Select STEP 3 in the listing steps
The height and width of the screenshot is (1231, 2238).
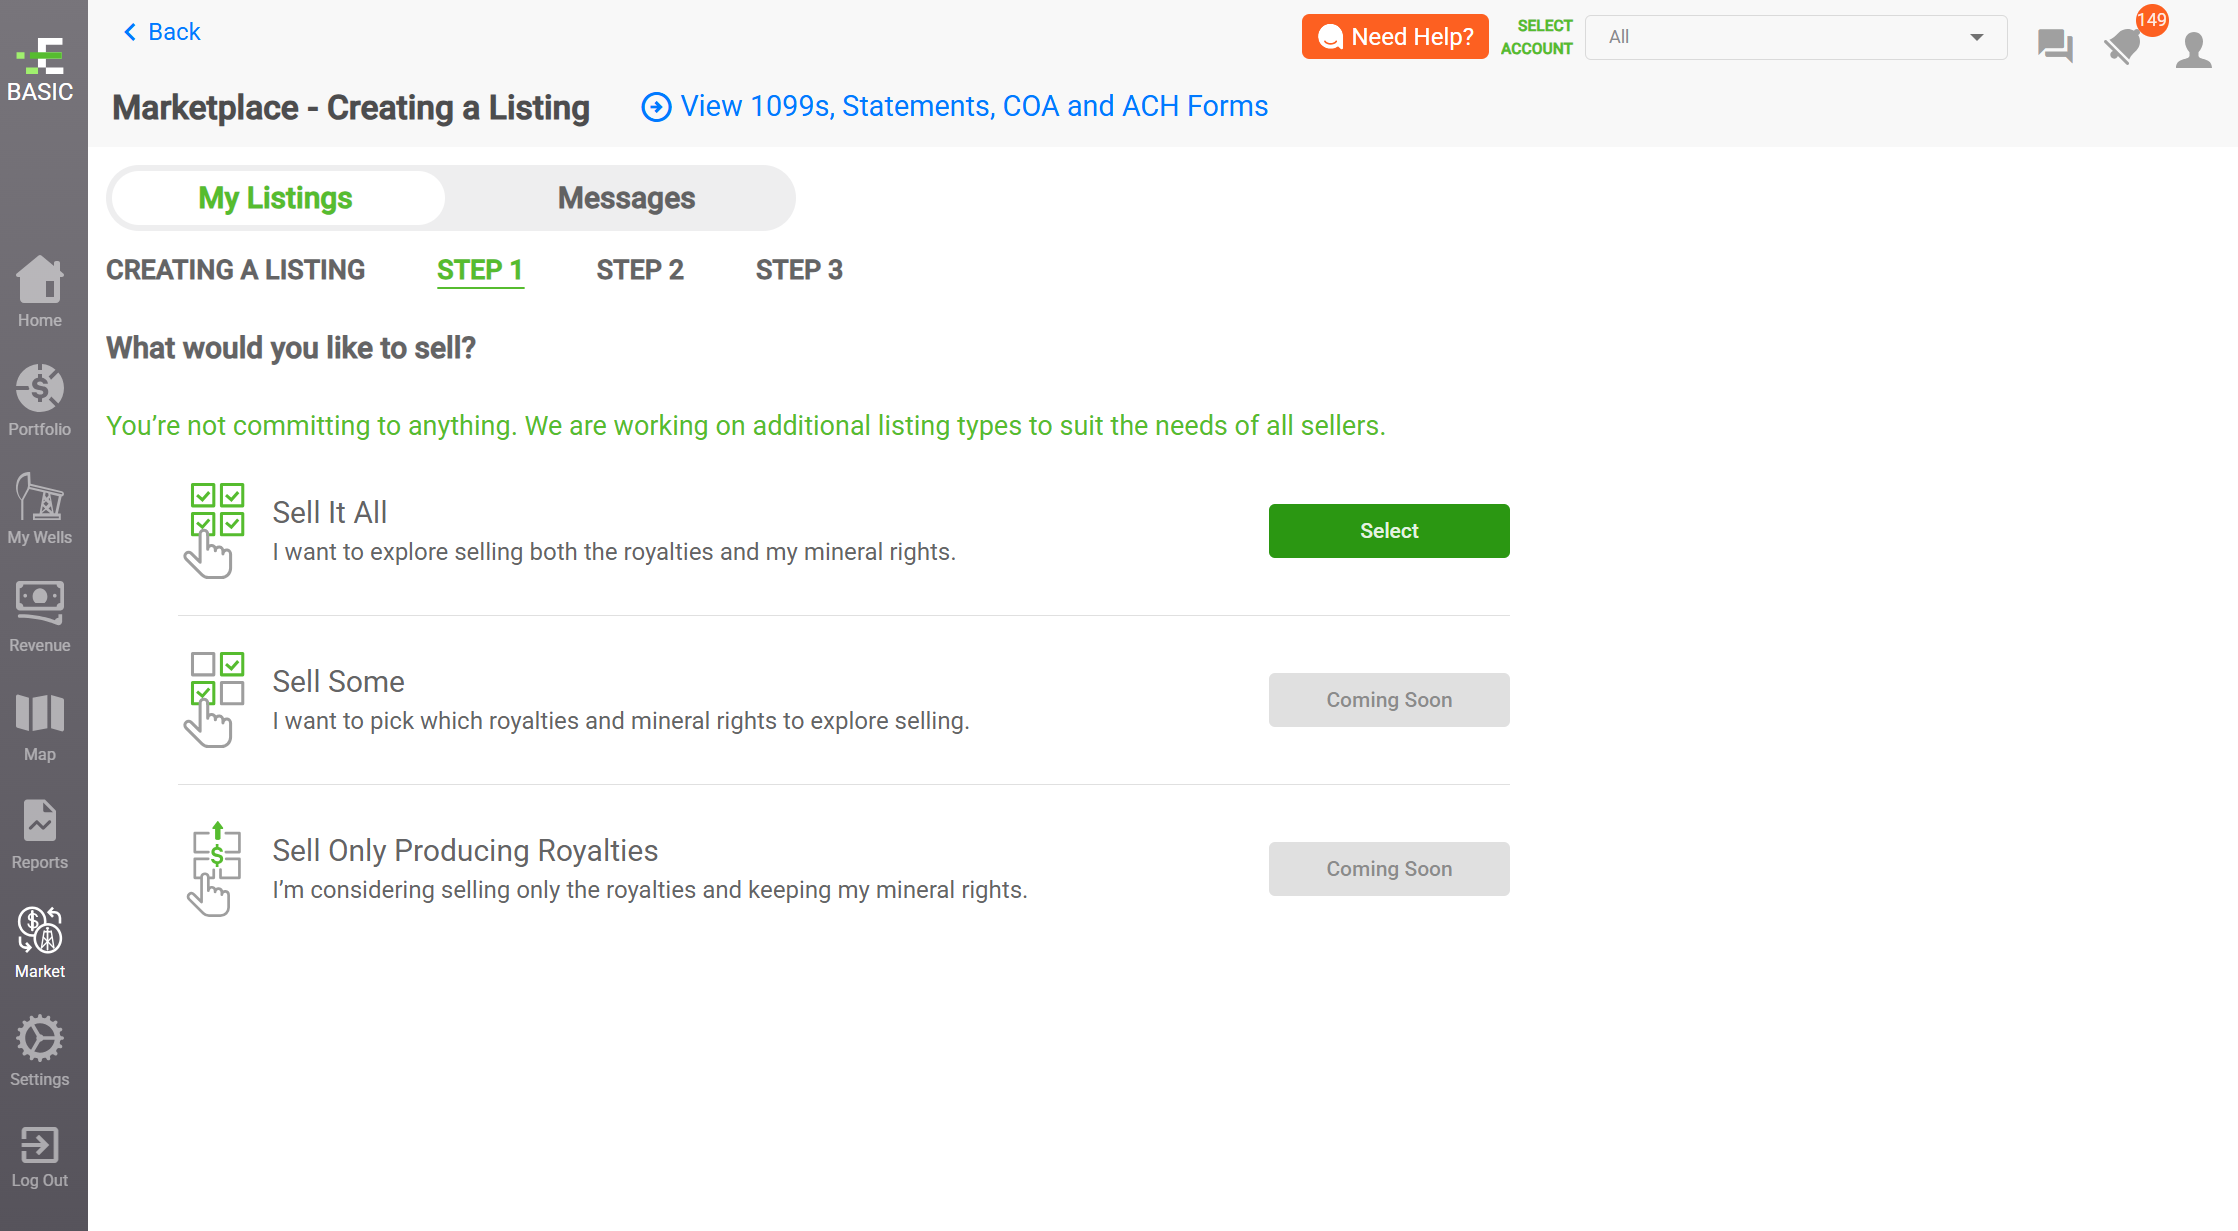[x=799, y=270]
